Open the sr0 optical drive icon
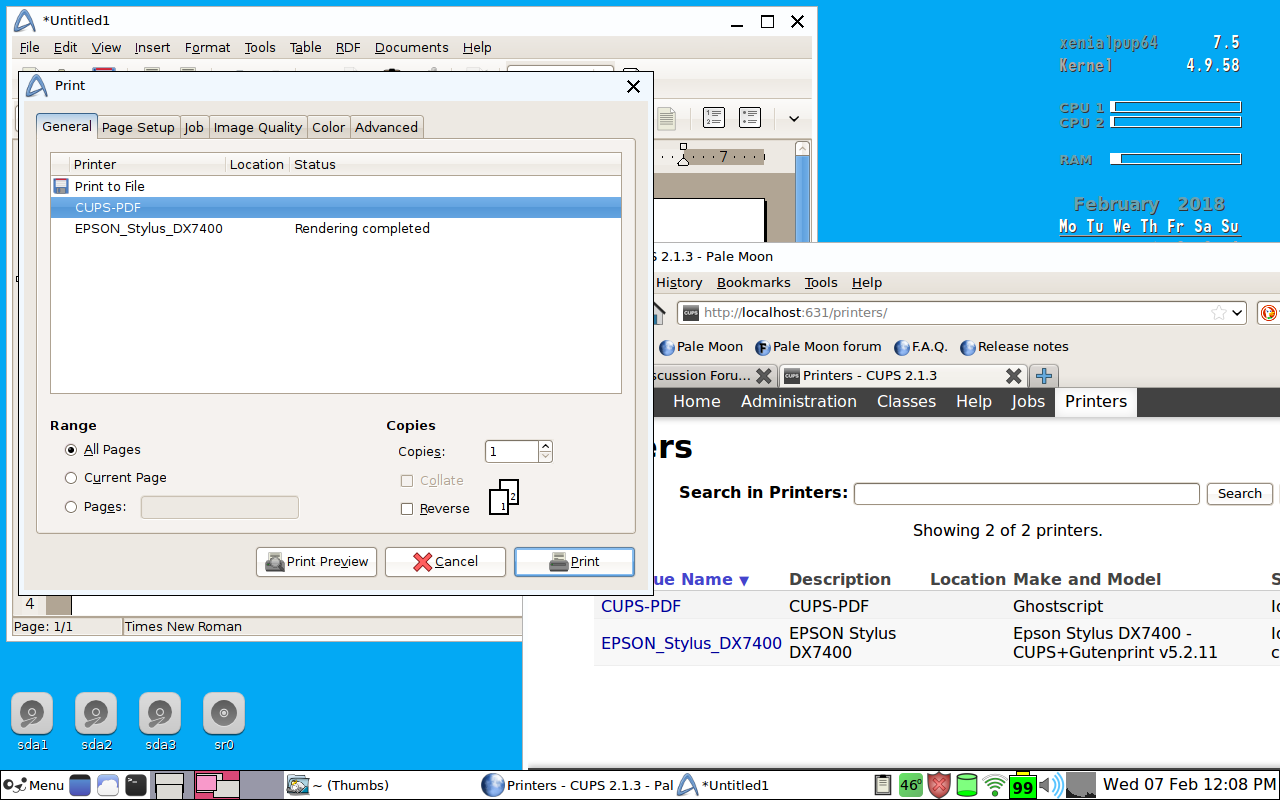 pyautogui.click(x=224, y=714)
